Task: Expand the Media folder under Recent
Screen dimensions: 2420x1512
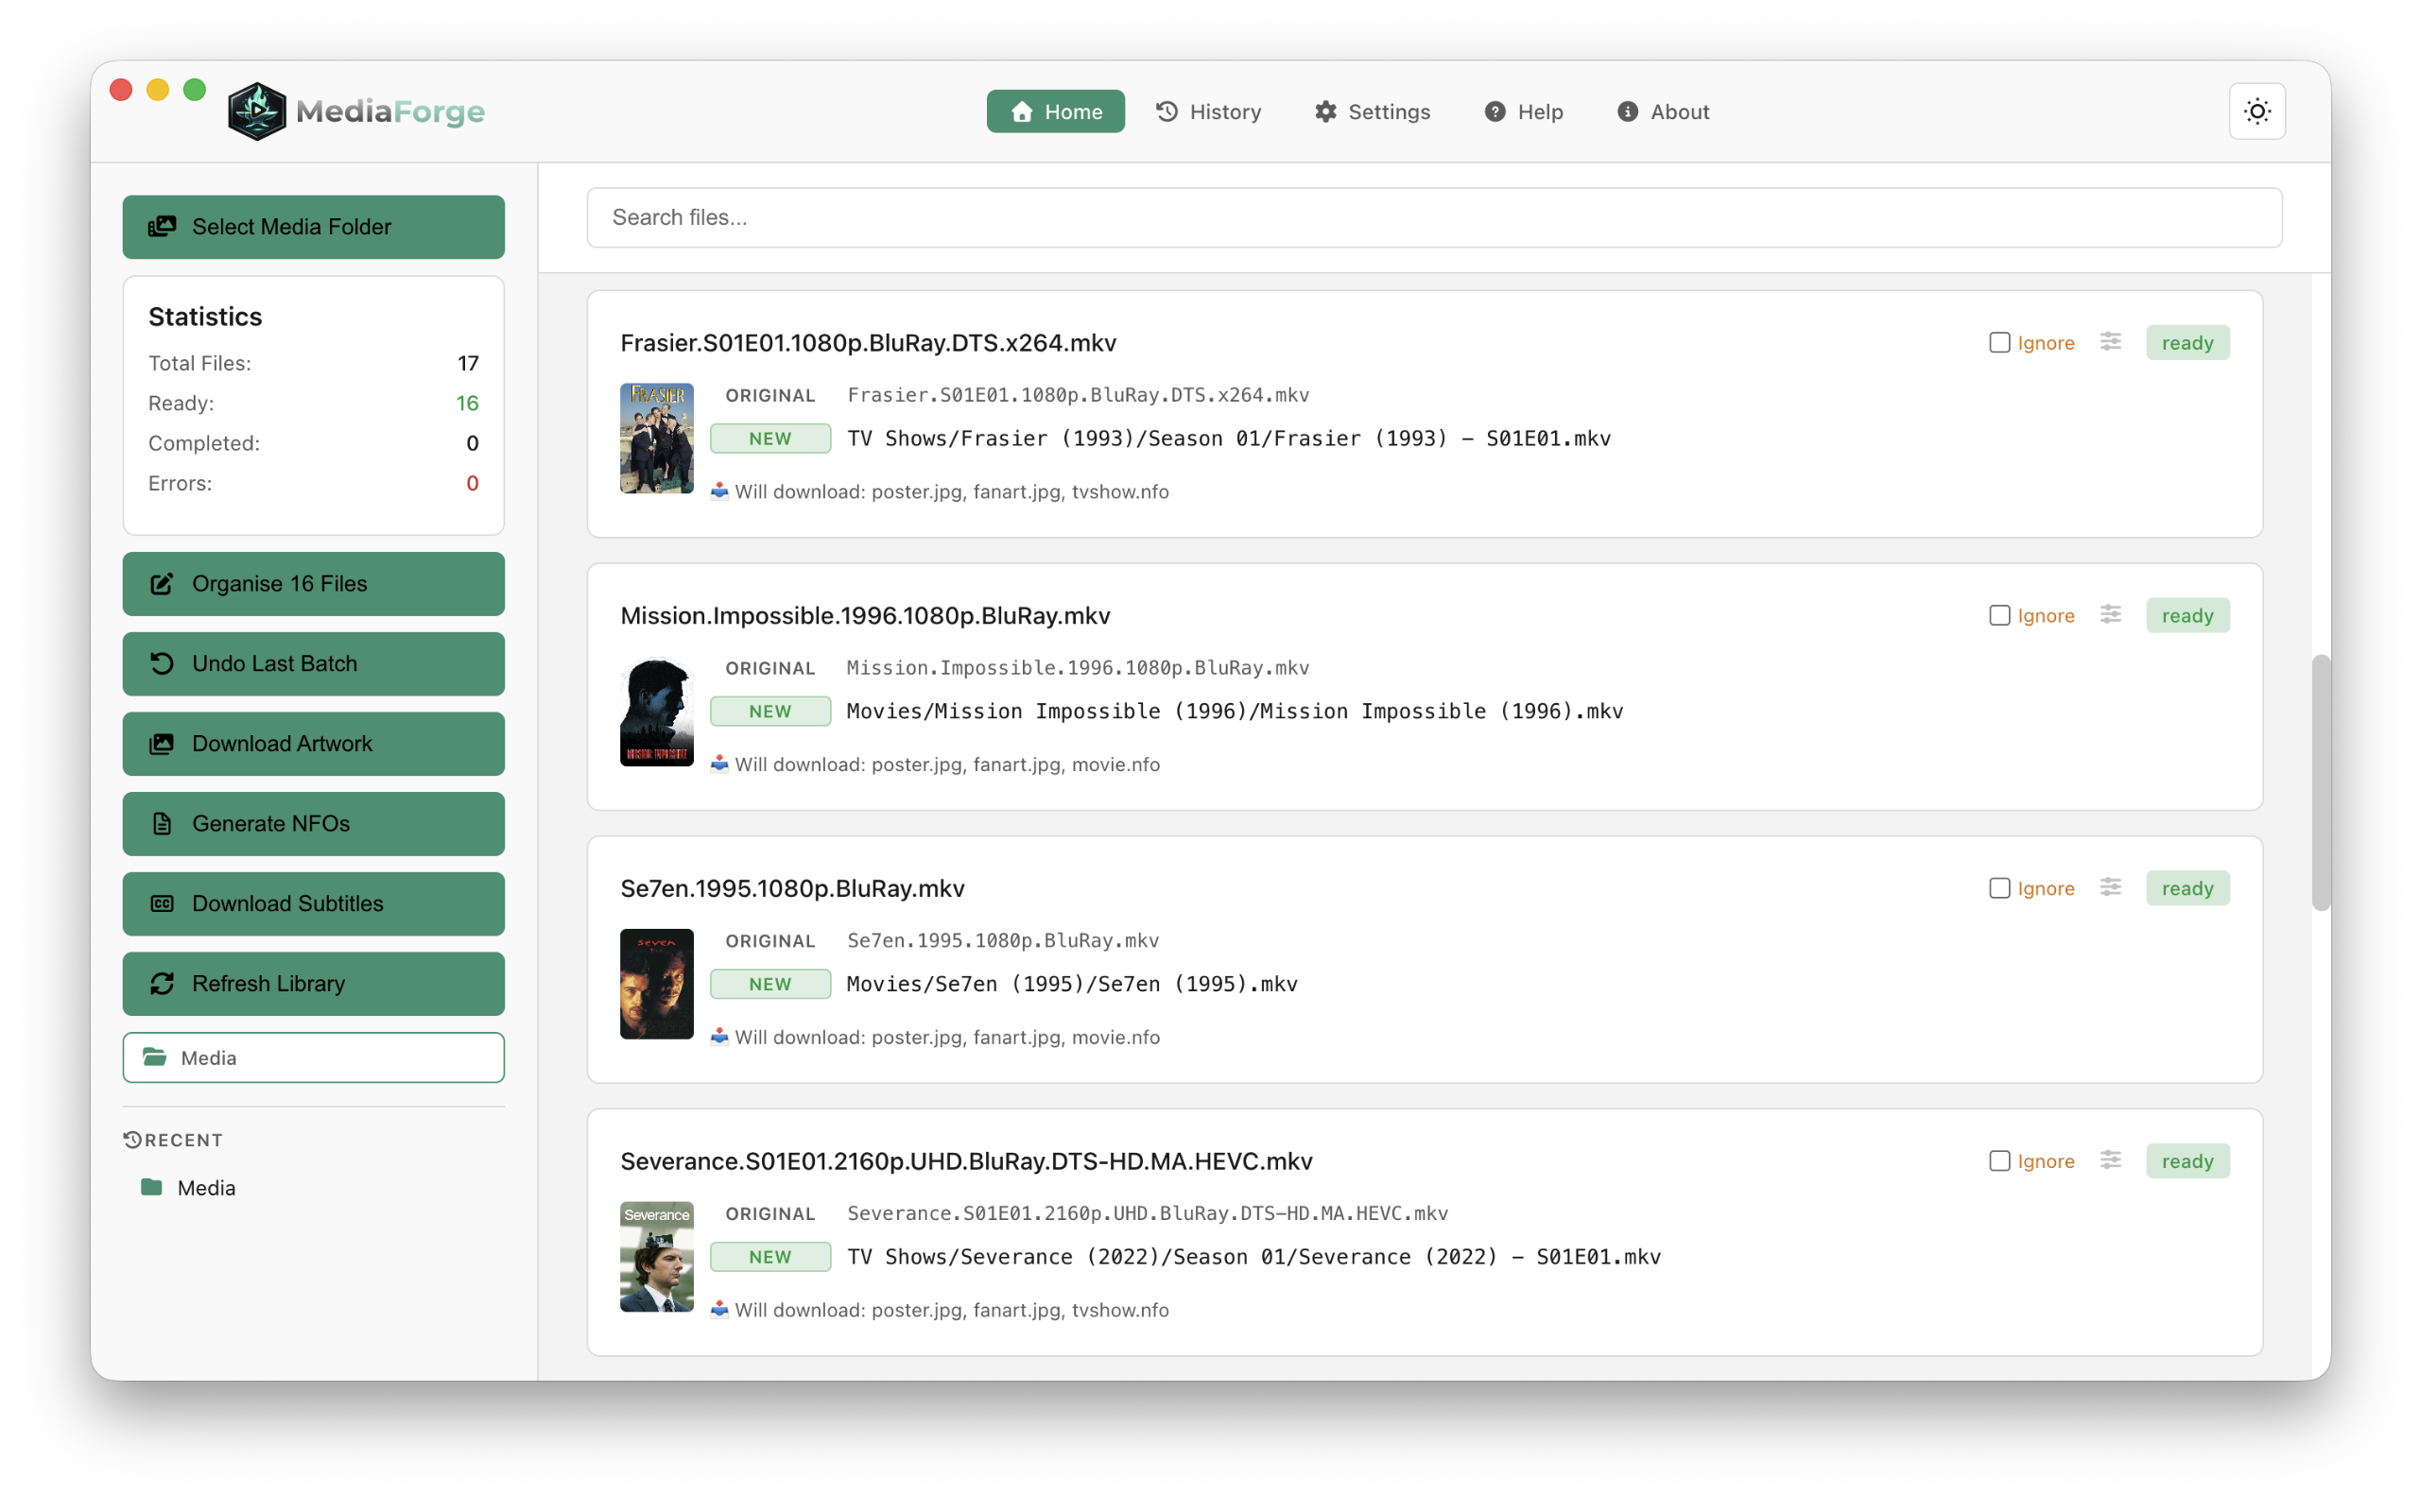Action: 206,1187
